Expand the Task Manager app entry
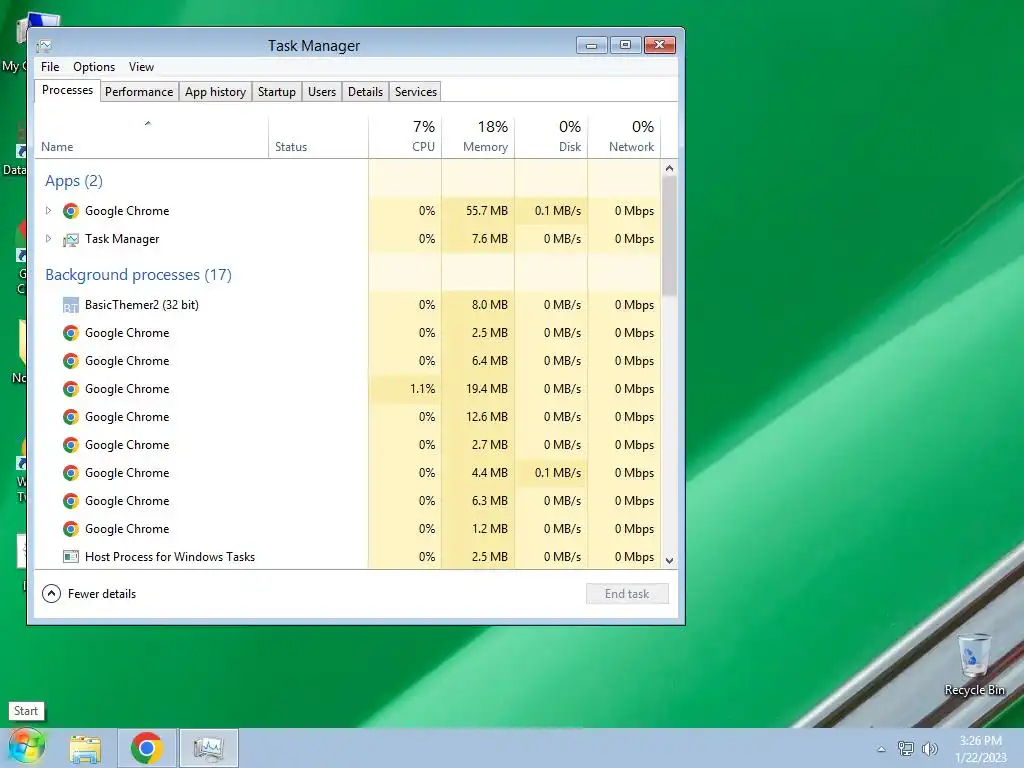This screenshot has width=1024, height=768. click(x=48, y=239)
